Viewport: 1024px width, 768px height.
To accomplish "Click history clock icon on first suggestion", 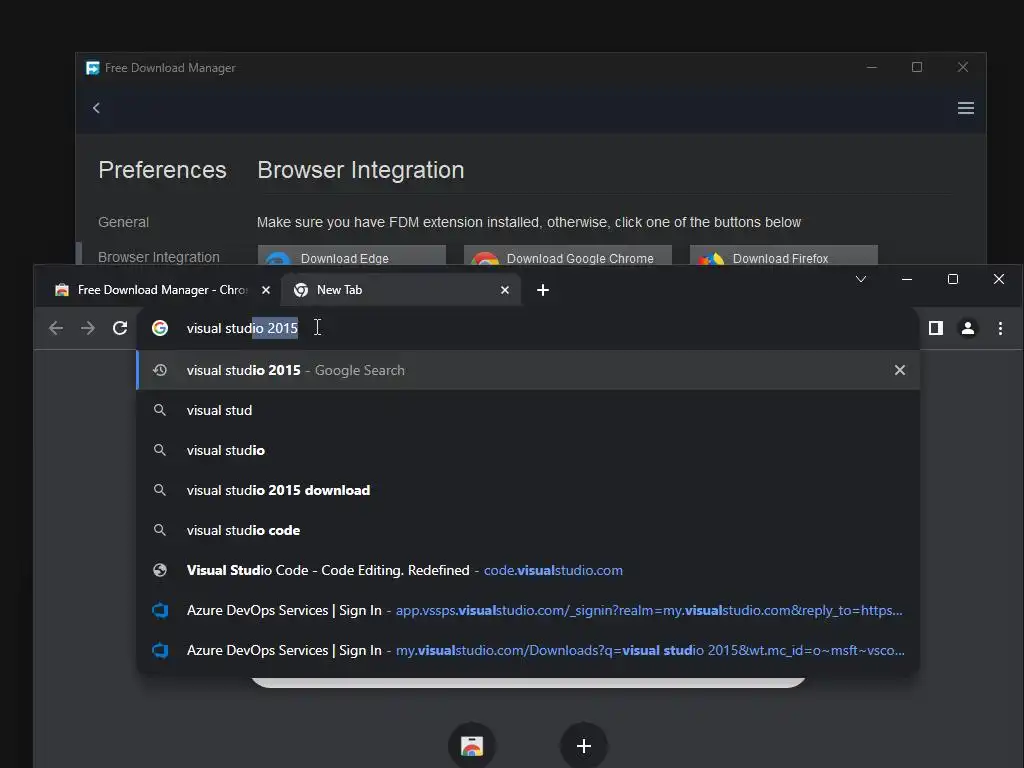I will (x=160, y=370).
